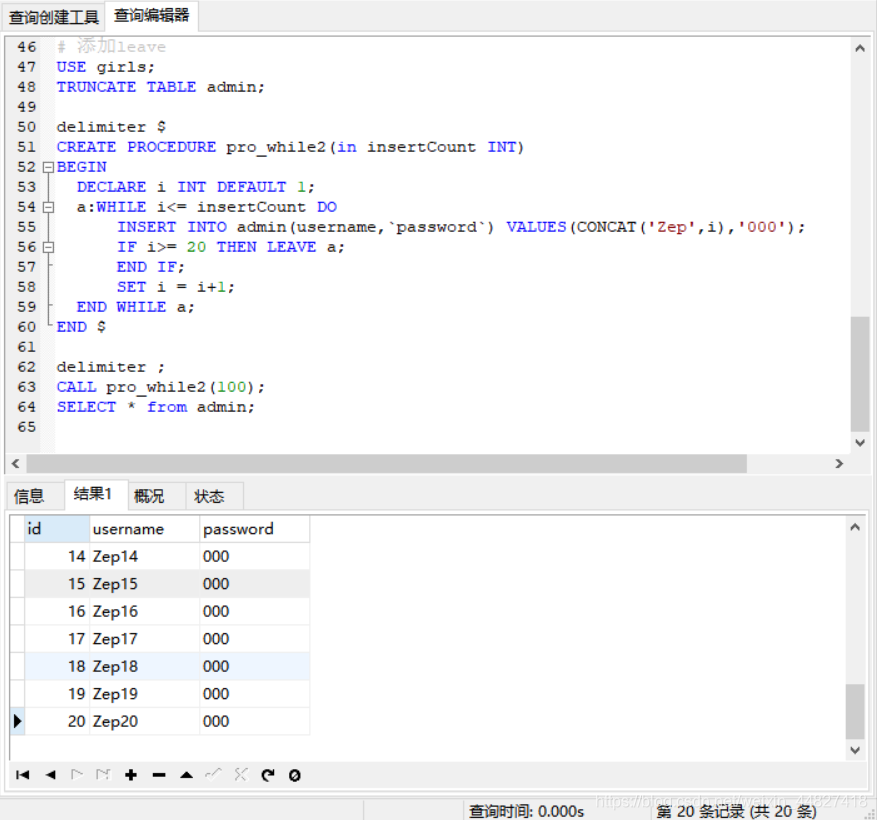Go to first record navigation icon
This screenshot has width=877, height=820.
coord(22,775)
